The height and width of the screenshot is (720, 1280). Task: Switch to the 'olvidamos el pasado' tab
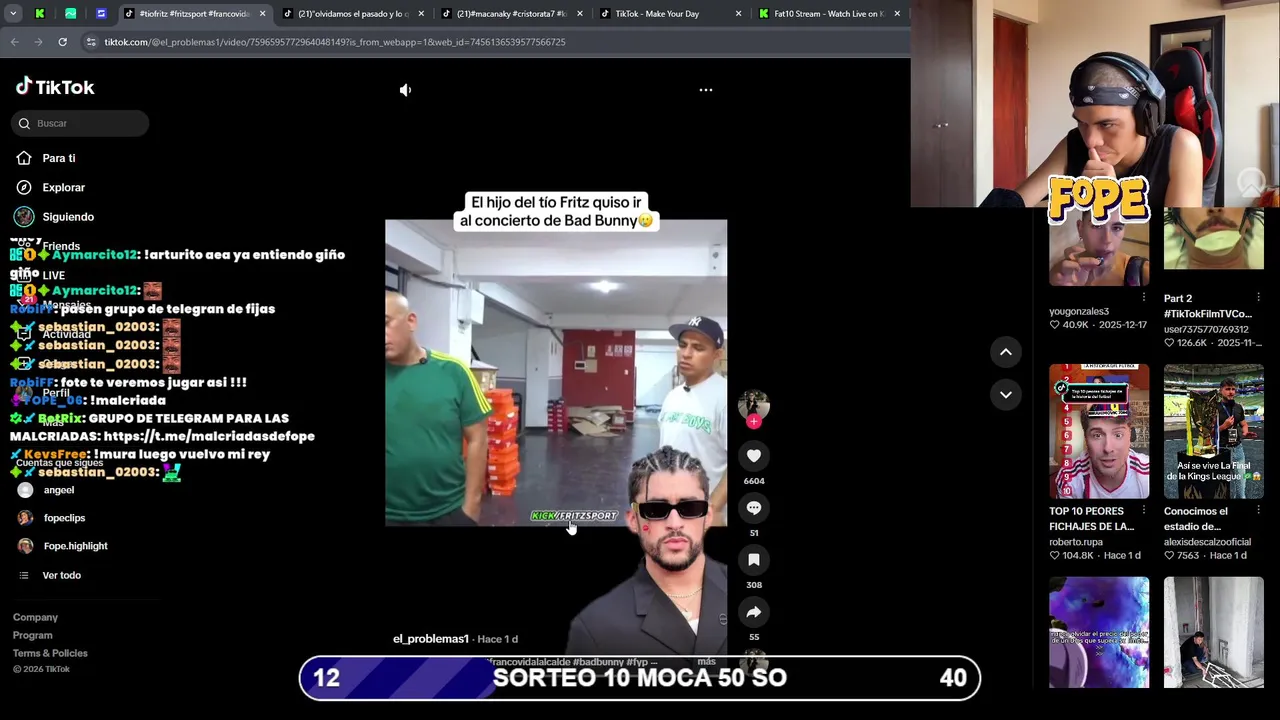tap(351, 14)
